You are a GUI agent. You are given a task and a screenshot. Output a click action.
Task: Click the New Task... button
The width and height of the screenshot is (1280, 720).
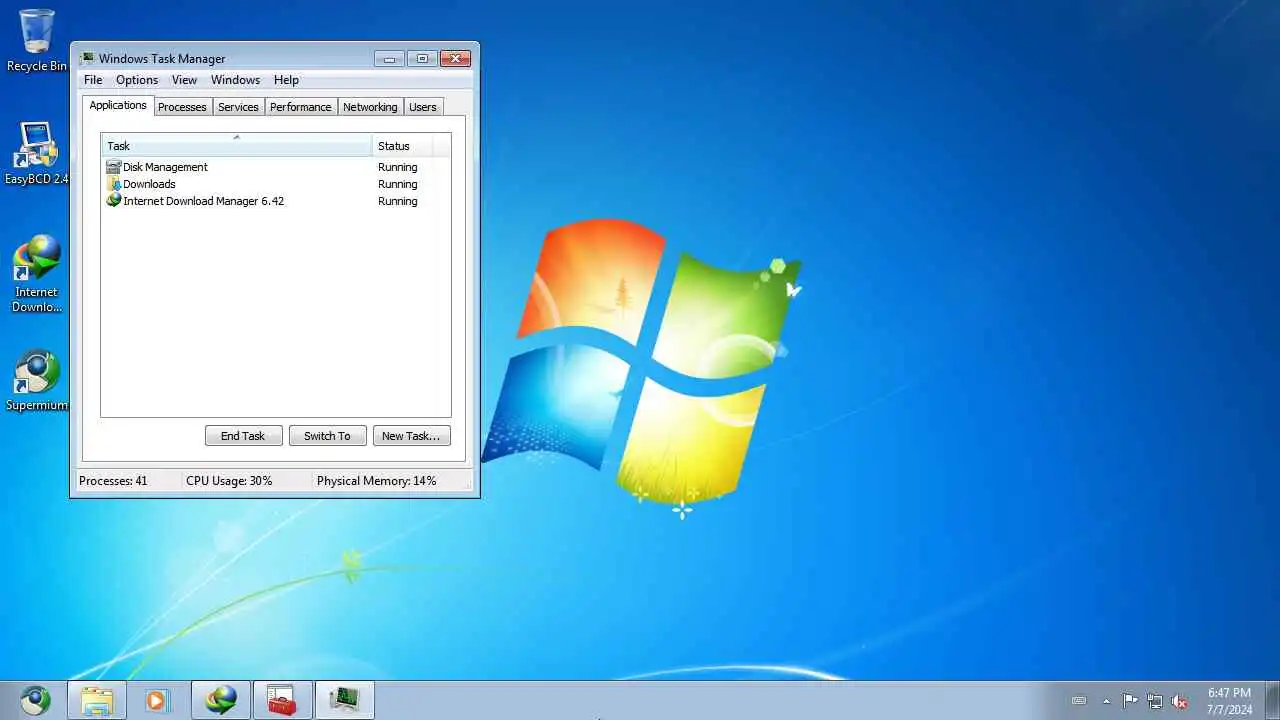click(x=411, y=436)
